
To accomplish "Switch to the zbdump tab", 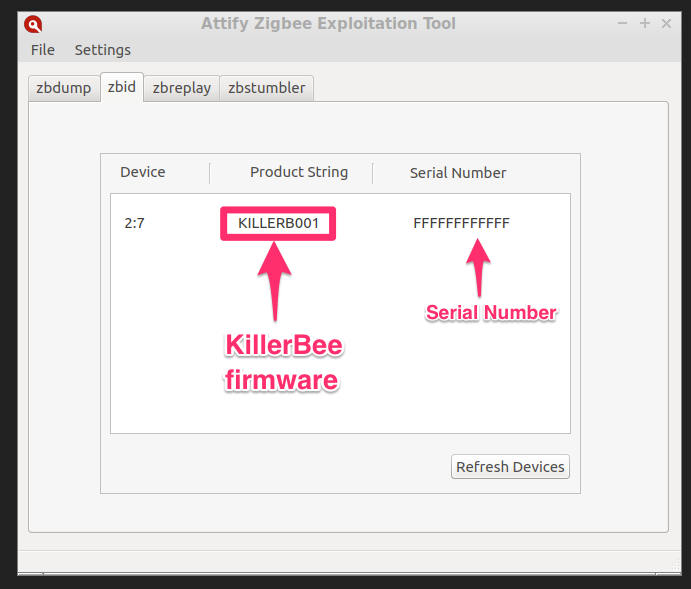I will tap(64, 88).
